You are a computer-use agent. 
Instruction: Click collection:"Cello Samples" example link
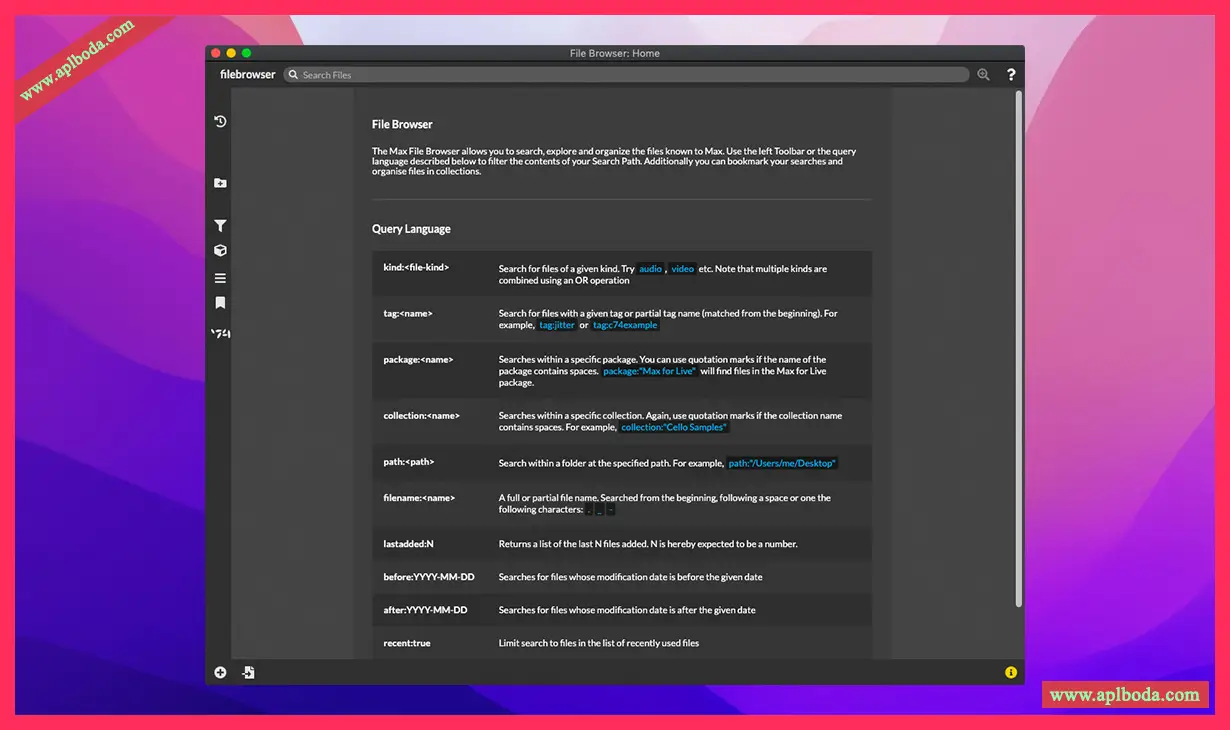(x=673, y=427)
